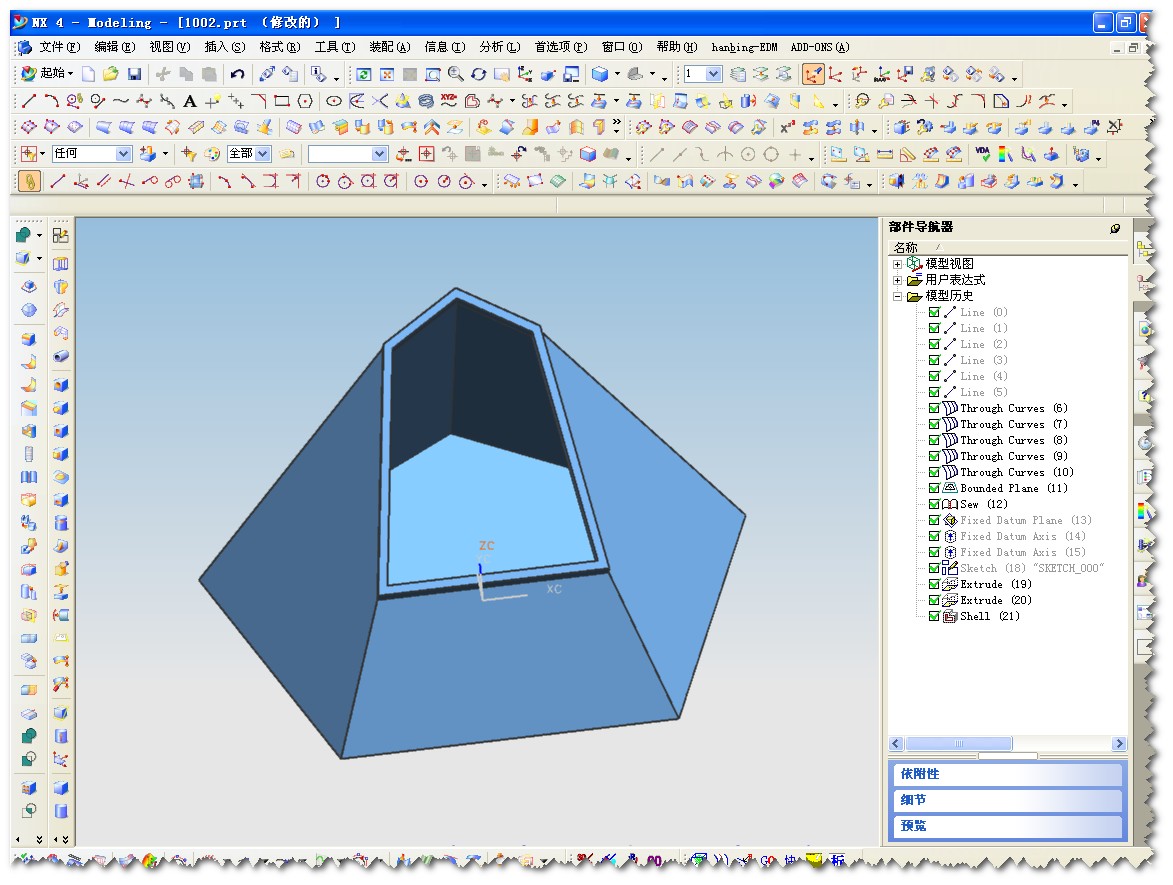Screen dimensions: 1173x885
Task: Select the Rectangle curve tool
Action: click(x=282, y=101)
